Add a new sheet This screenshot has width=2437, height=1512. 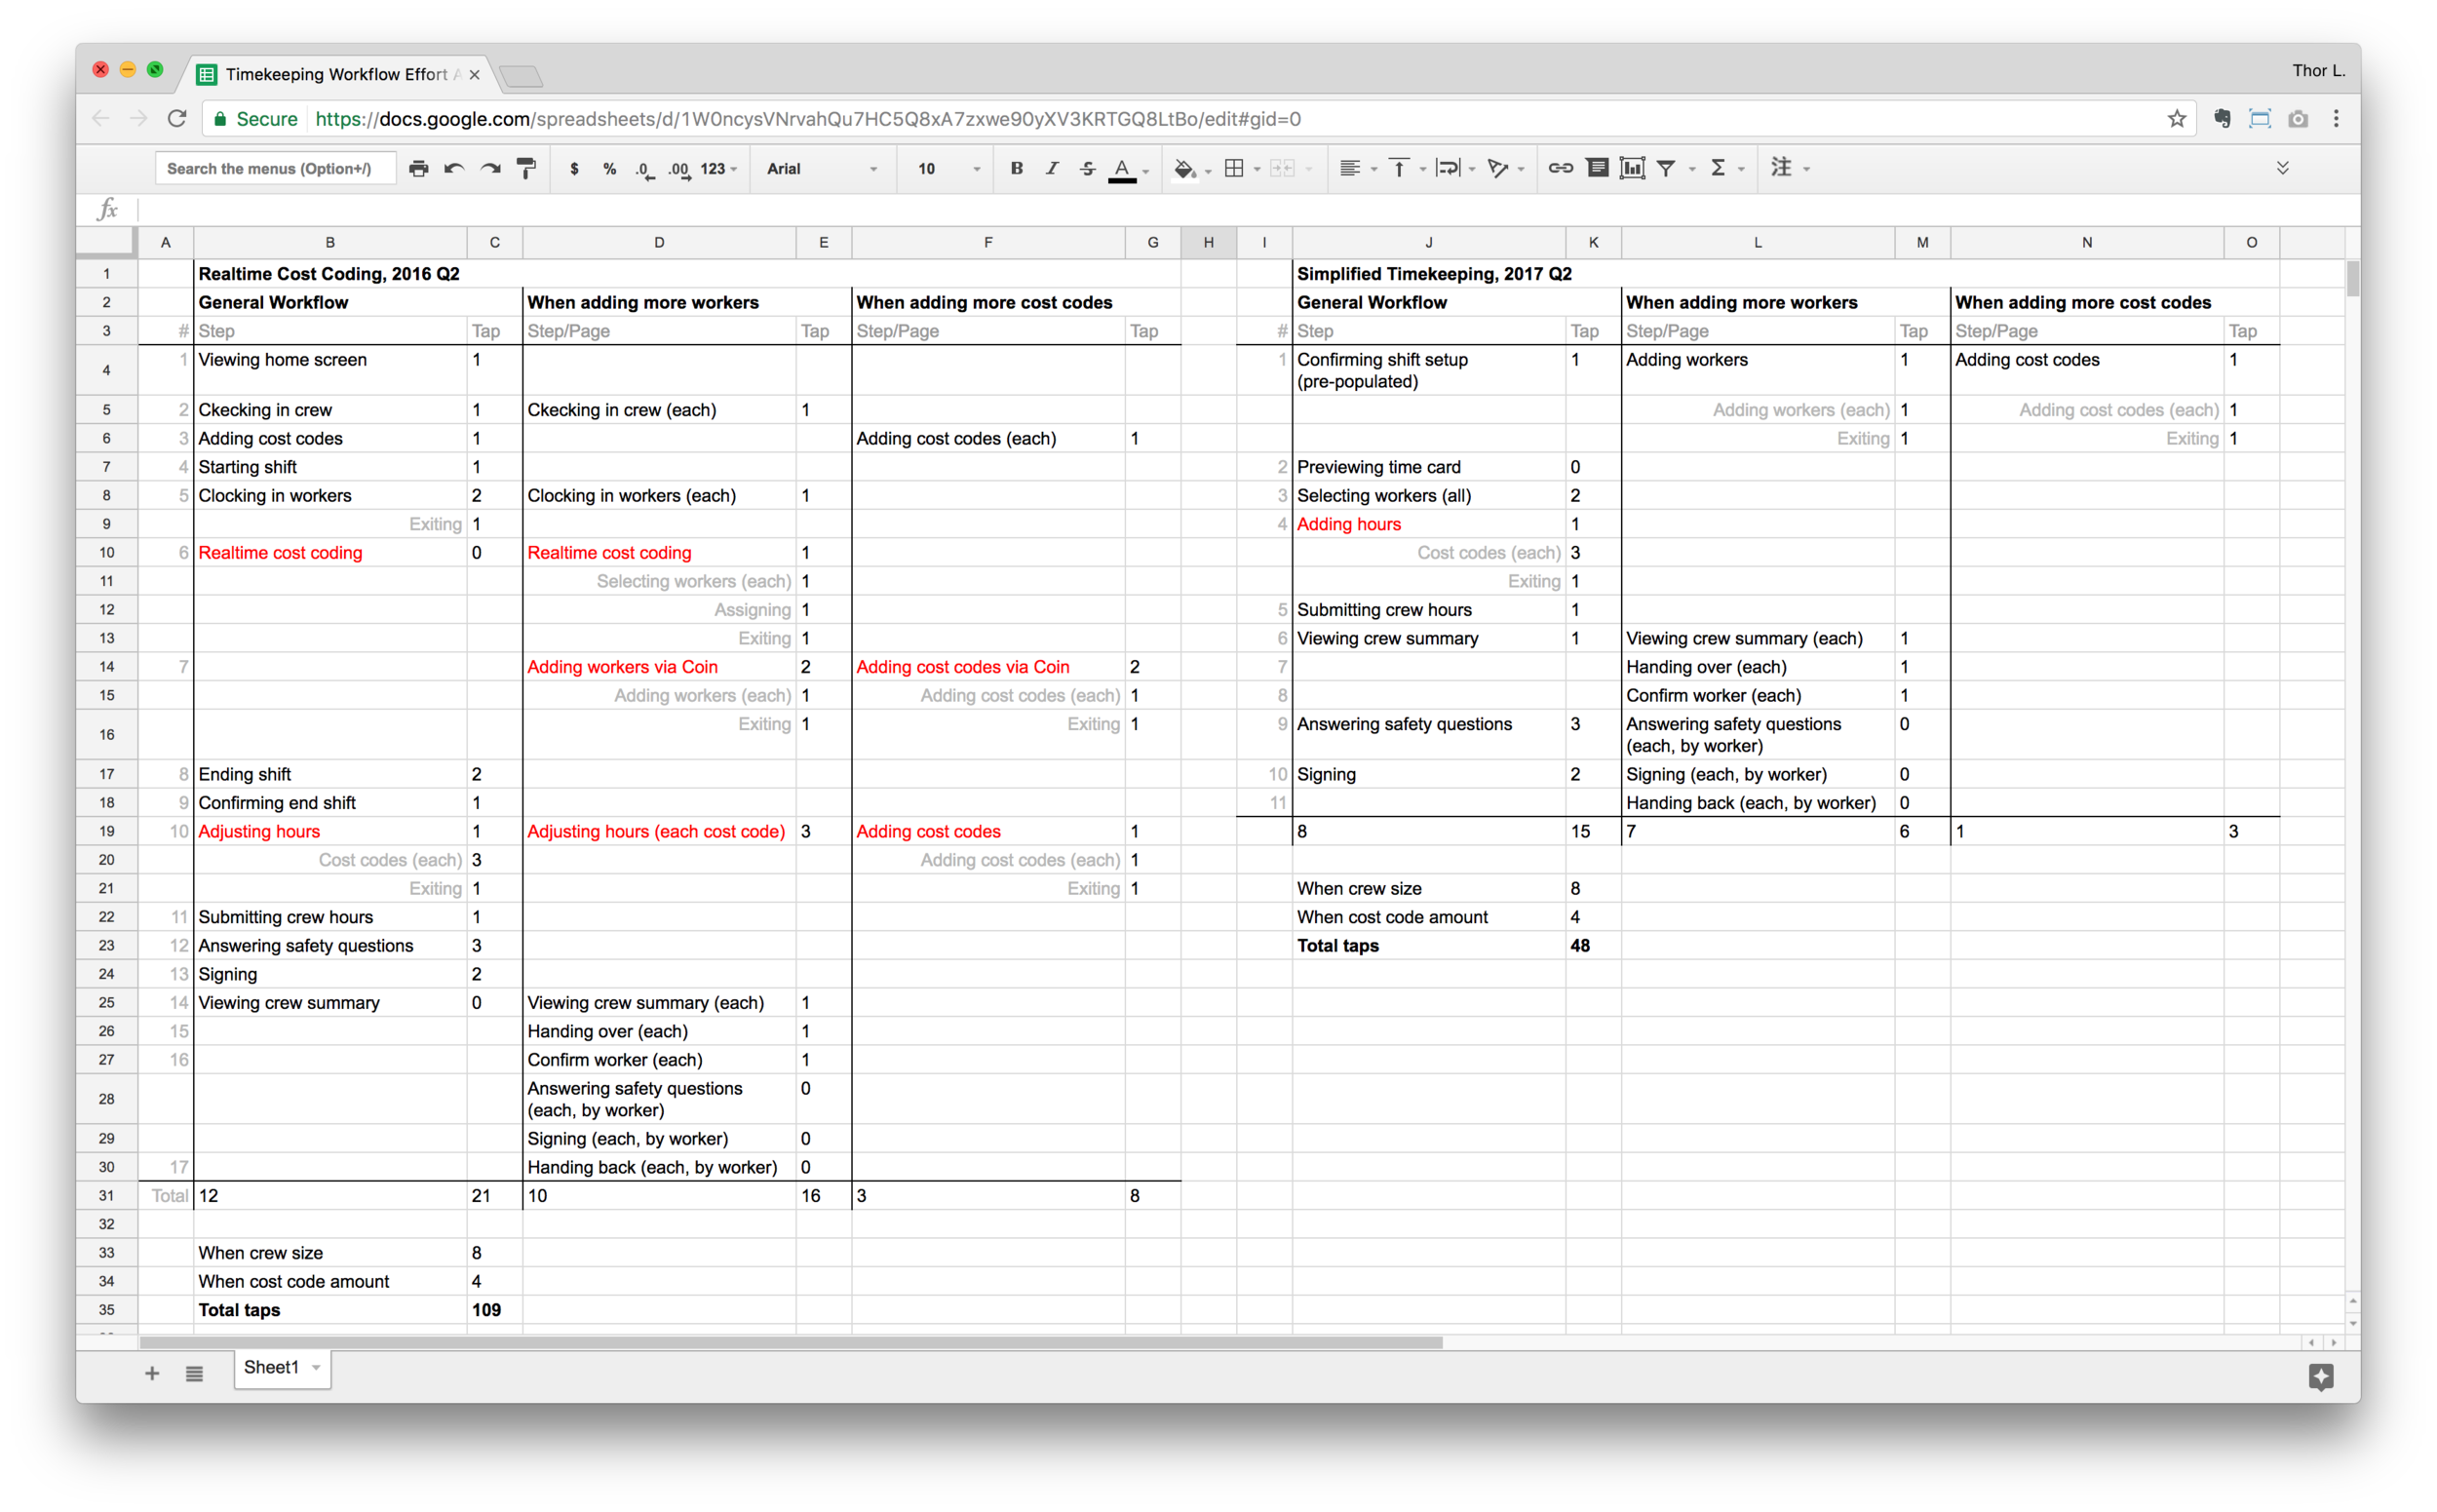pos(152,1373)
